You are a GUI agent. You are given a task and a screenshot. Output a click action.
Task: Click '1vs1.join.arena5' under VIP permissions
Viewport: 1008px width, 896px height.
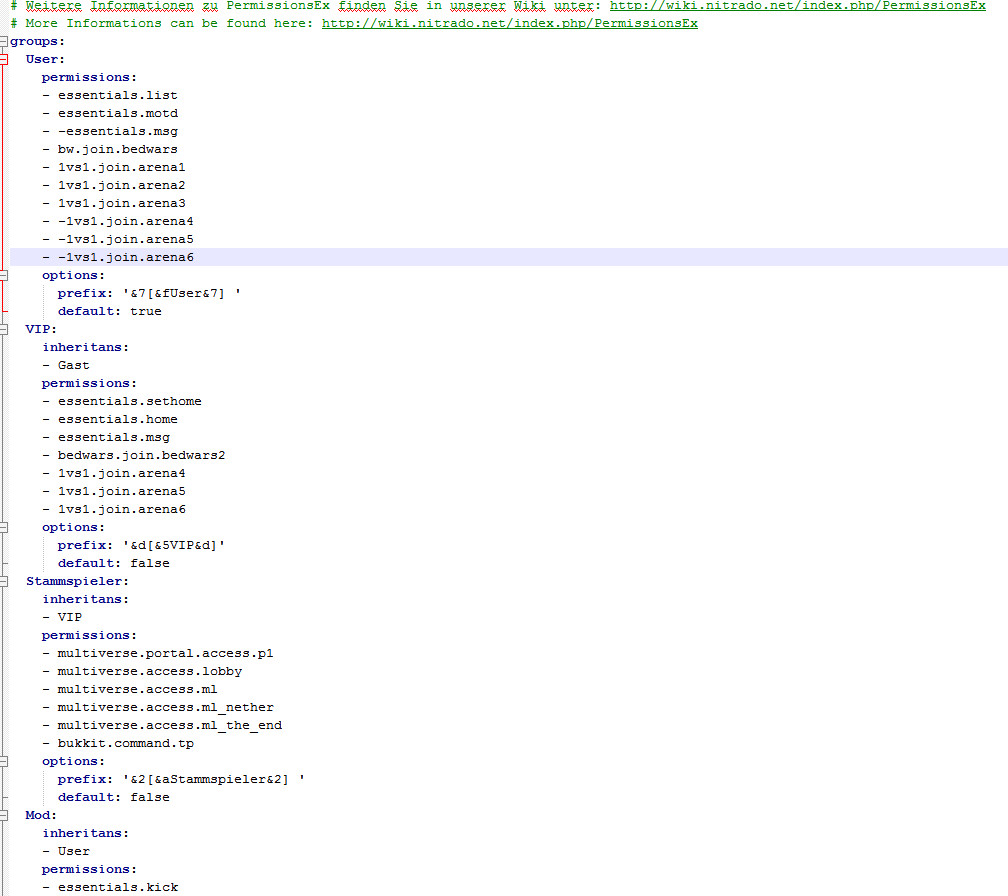pyautogui.click(x=122, y=491)
